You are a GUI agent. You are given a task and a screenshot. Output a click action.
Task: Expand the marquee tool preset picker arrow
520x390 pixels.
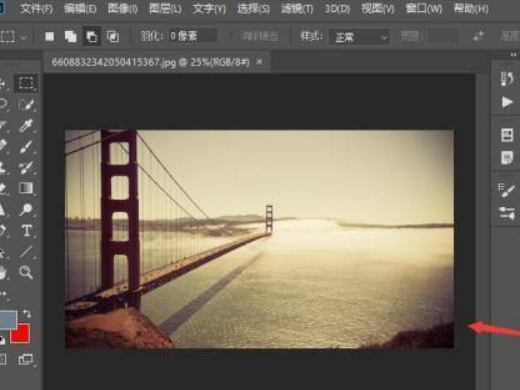click(24, 37)
